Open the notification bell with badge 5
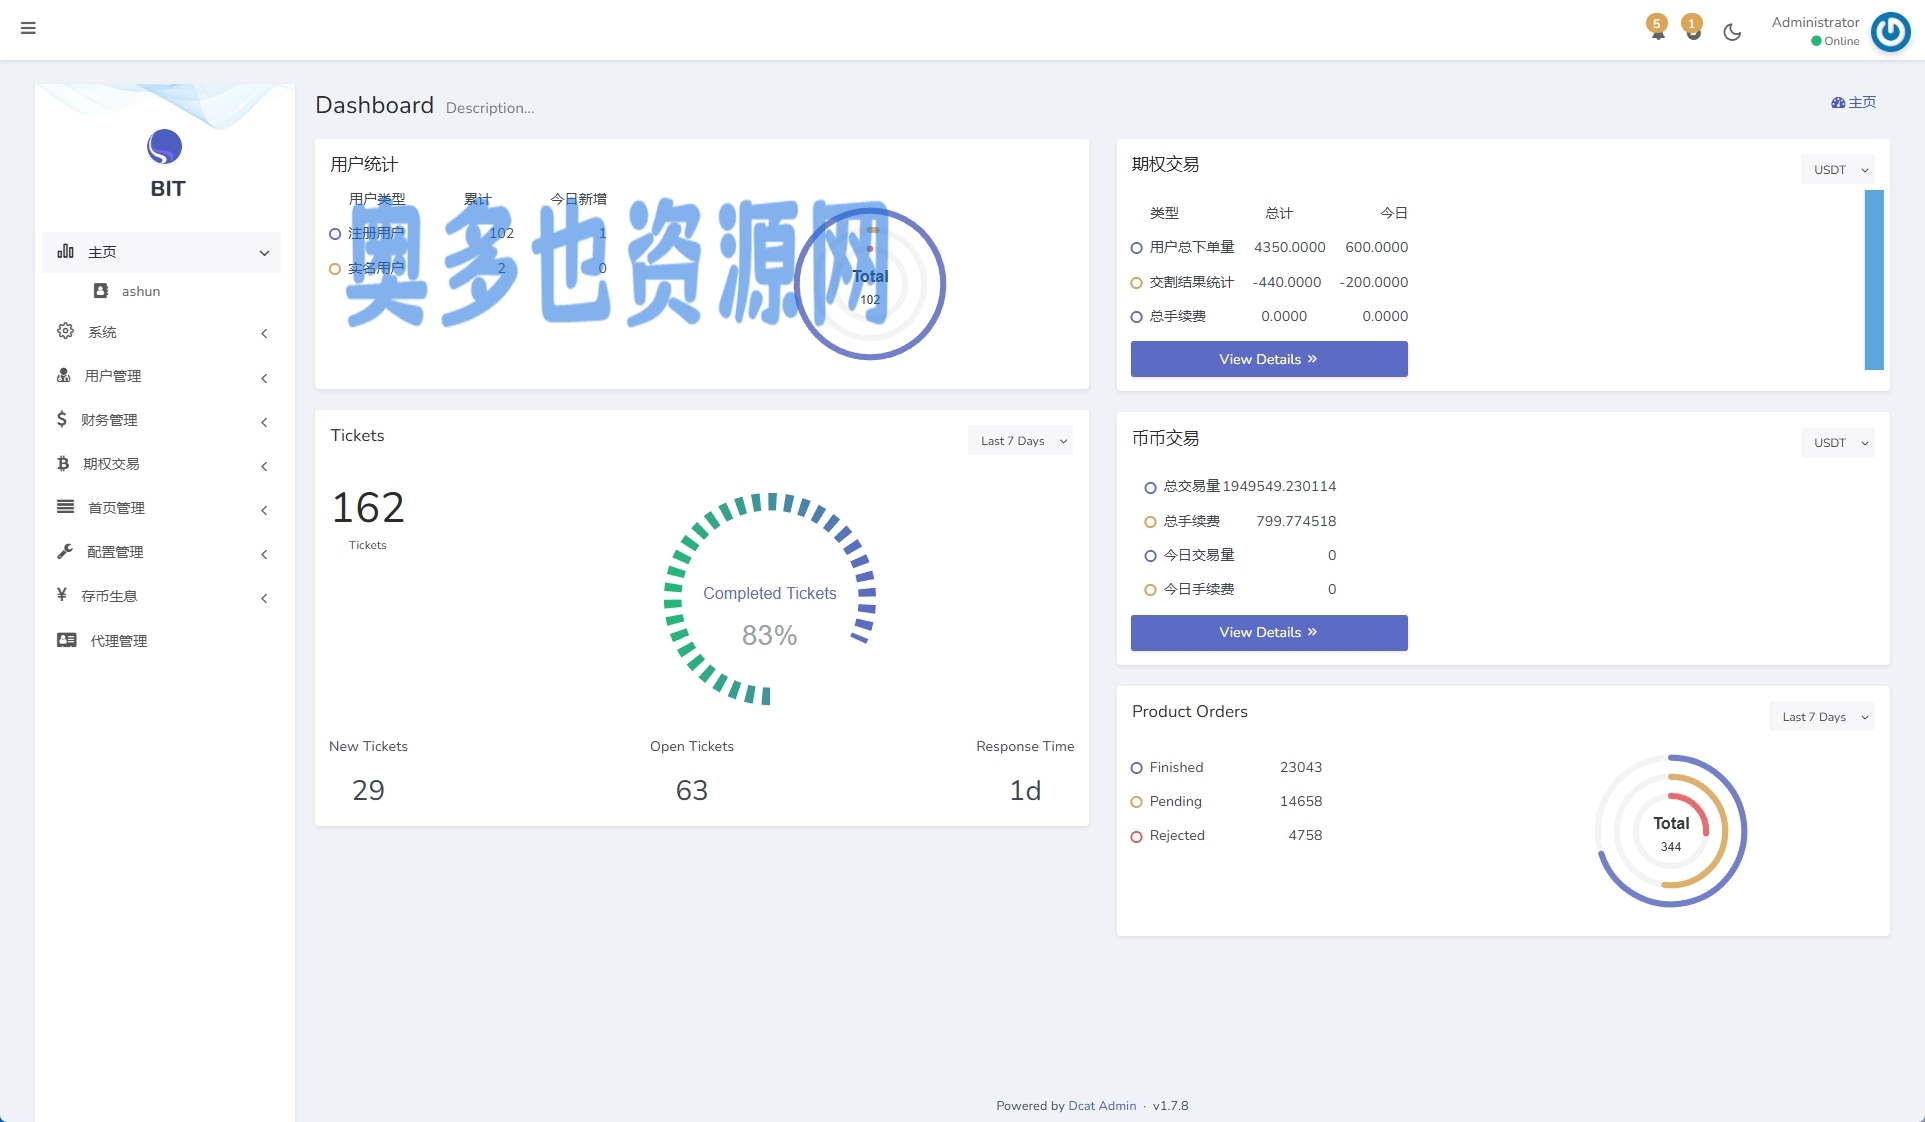Image resolution: width=1925 pixels, height=1122 pixels. (1657, 29)
